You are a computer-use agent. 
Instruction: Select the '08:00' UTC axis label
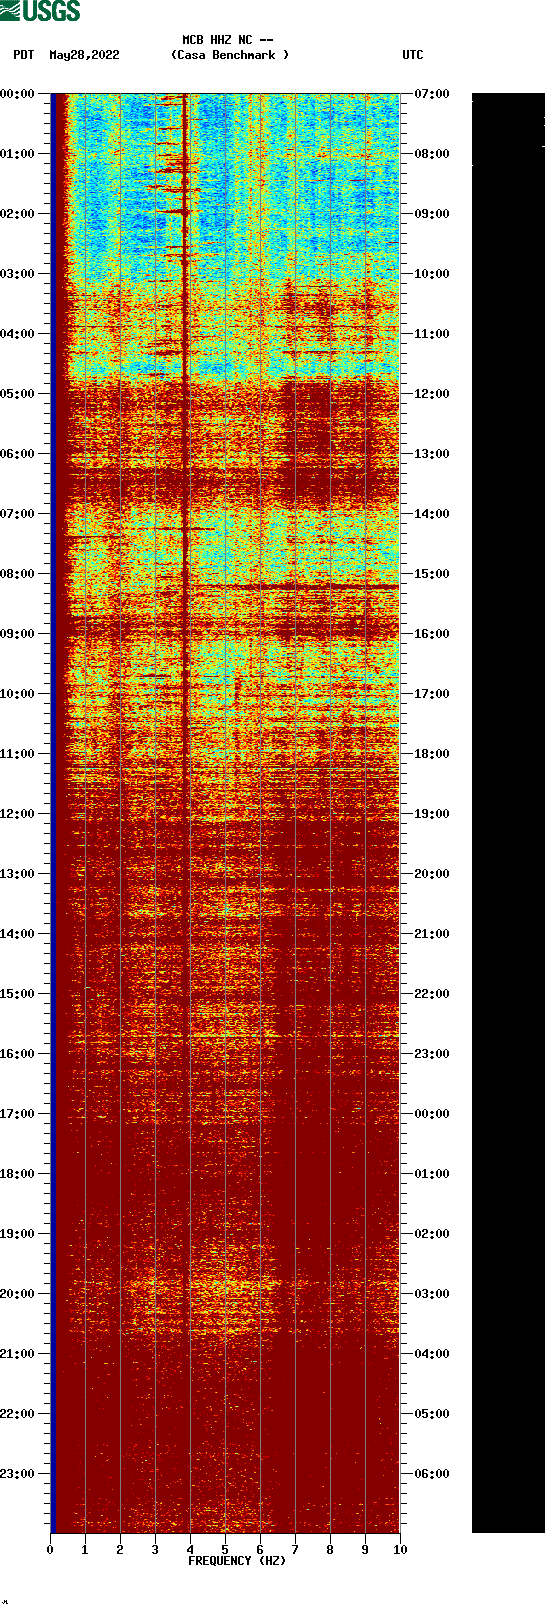(x=432, y=154)
